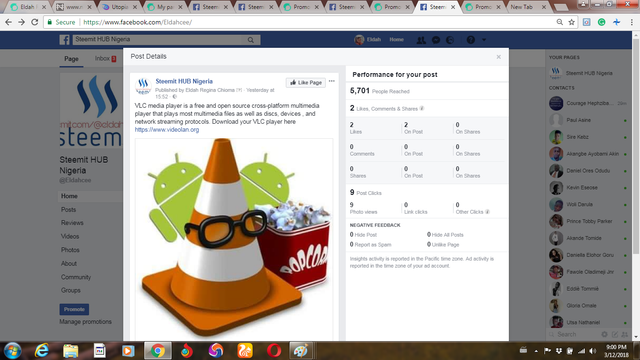Select Groups in page sidebar
The height and width of the screenshot is (360, 640).
(71, 291)
